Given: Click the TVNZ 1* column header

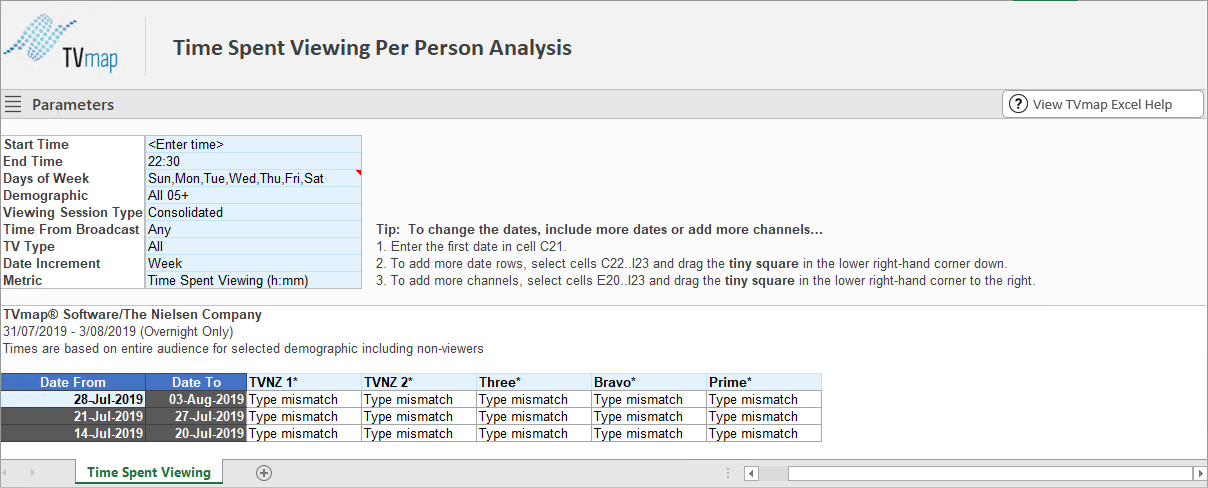Looking at the screenshot, I should pyautogui.click(x=304, y=382).
